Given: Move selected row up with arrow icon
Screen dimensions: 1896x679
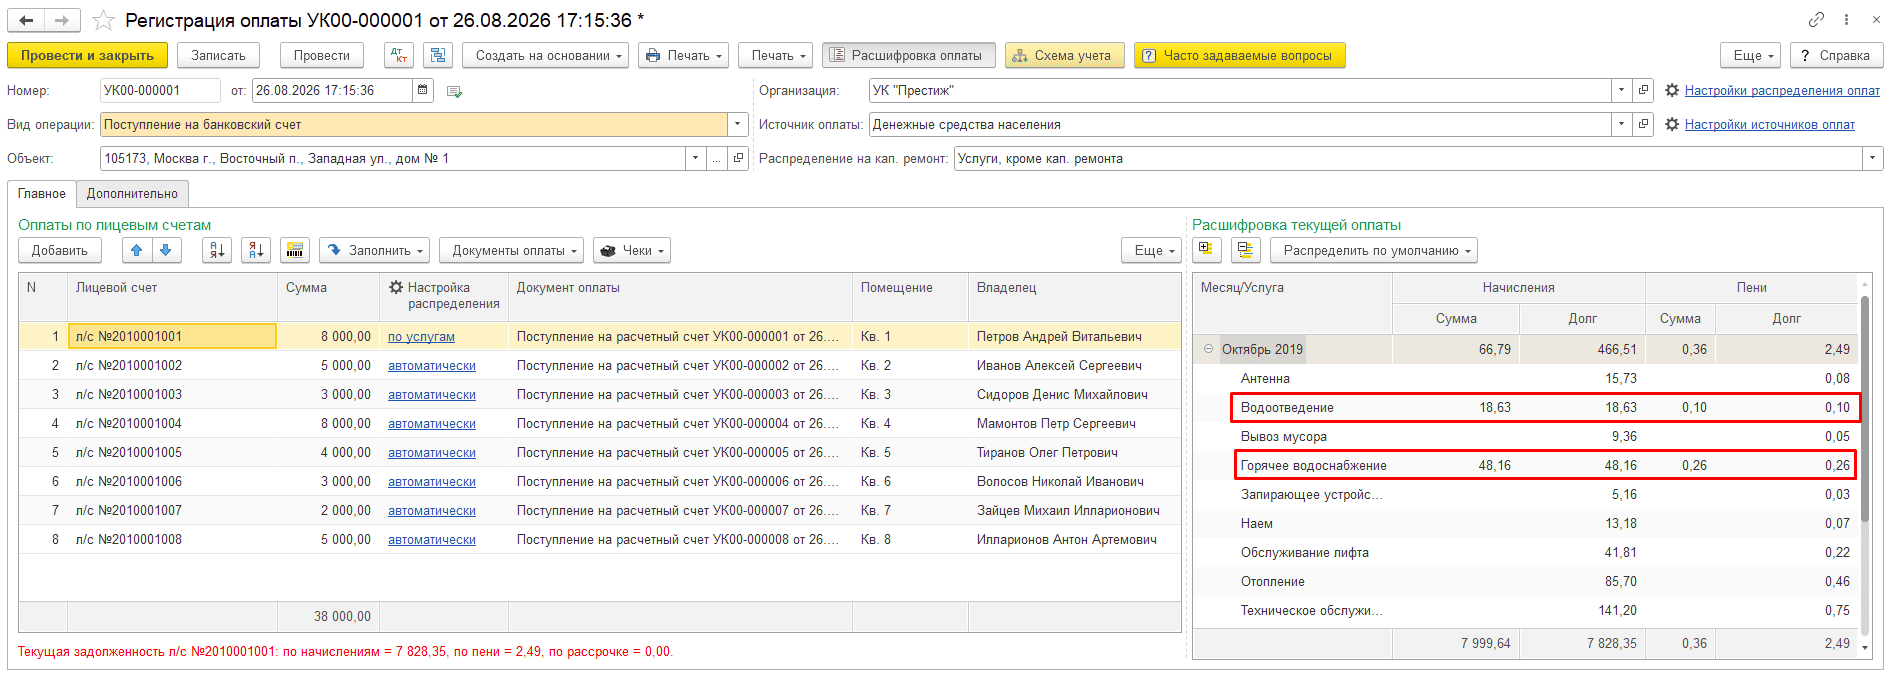Looking at the screenshot, I should pyautogui.click(x=137, y=250).
